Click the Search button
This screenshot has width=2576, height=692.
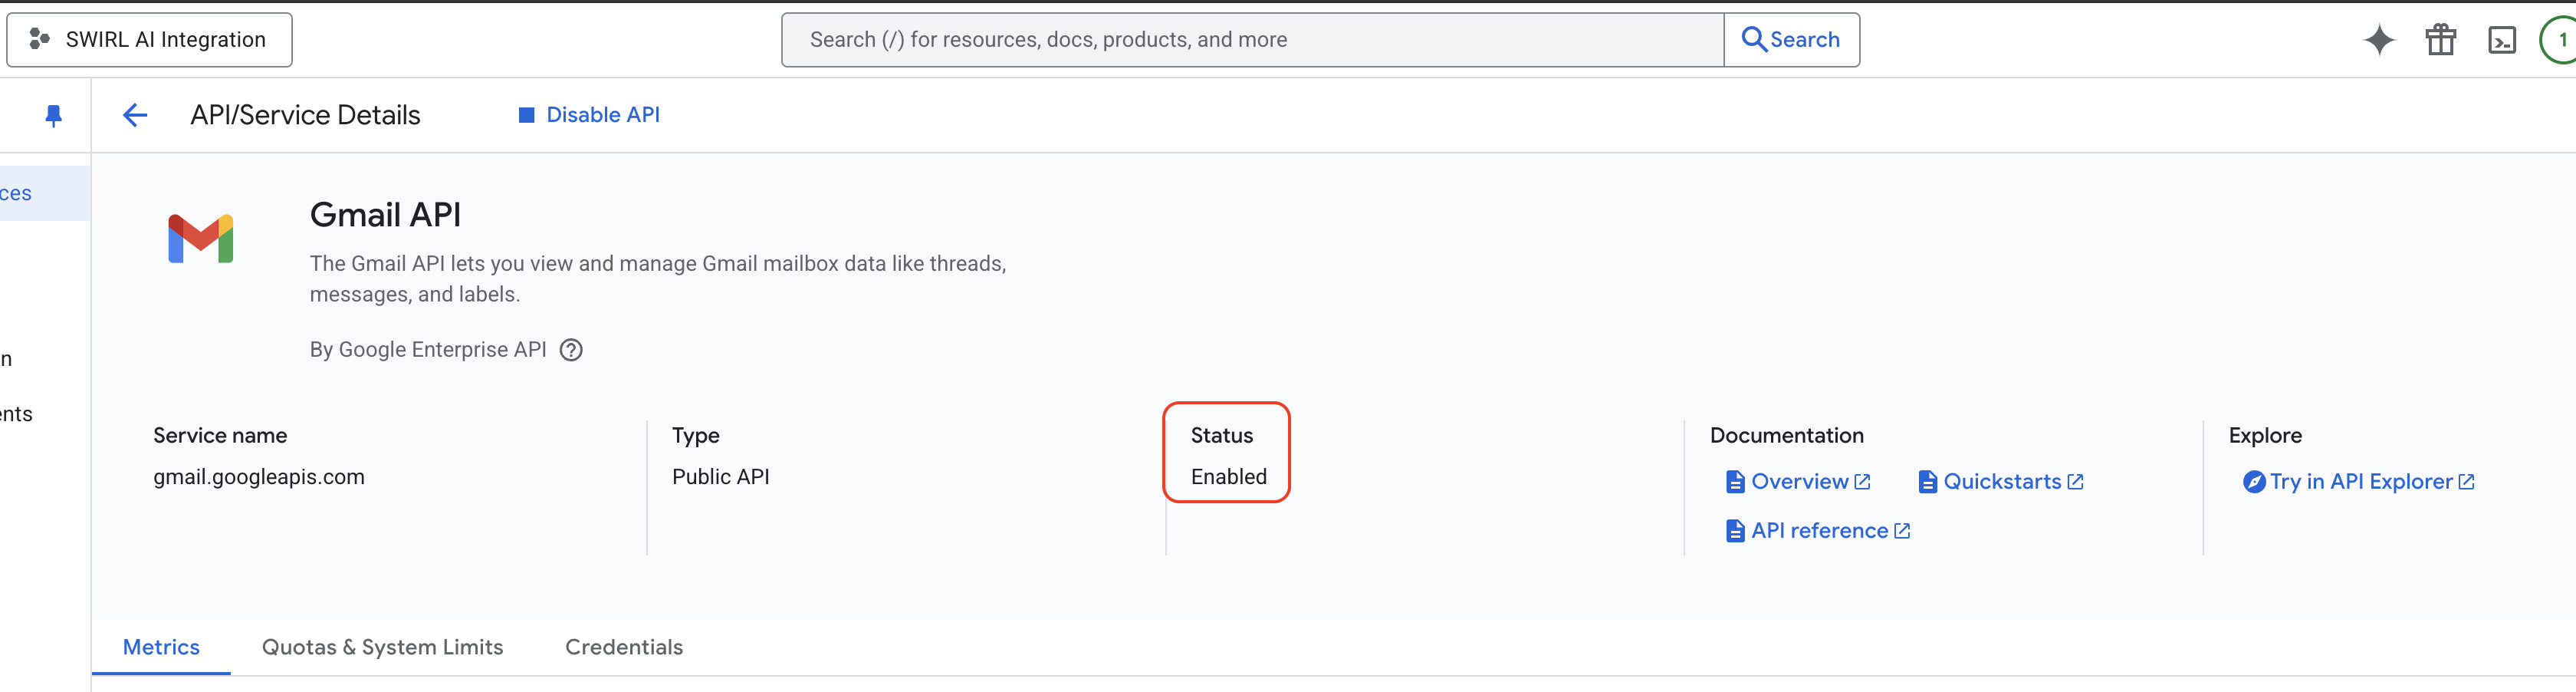coord(1791,40)
